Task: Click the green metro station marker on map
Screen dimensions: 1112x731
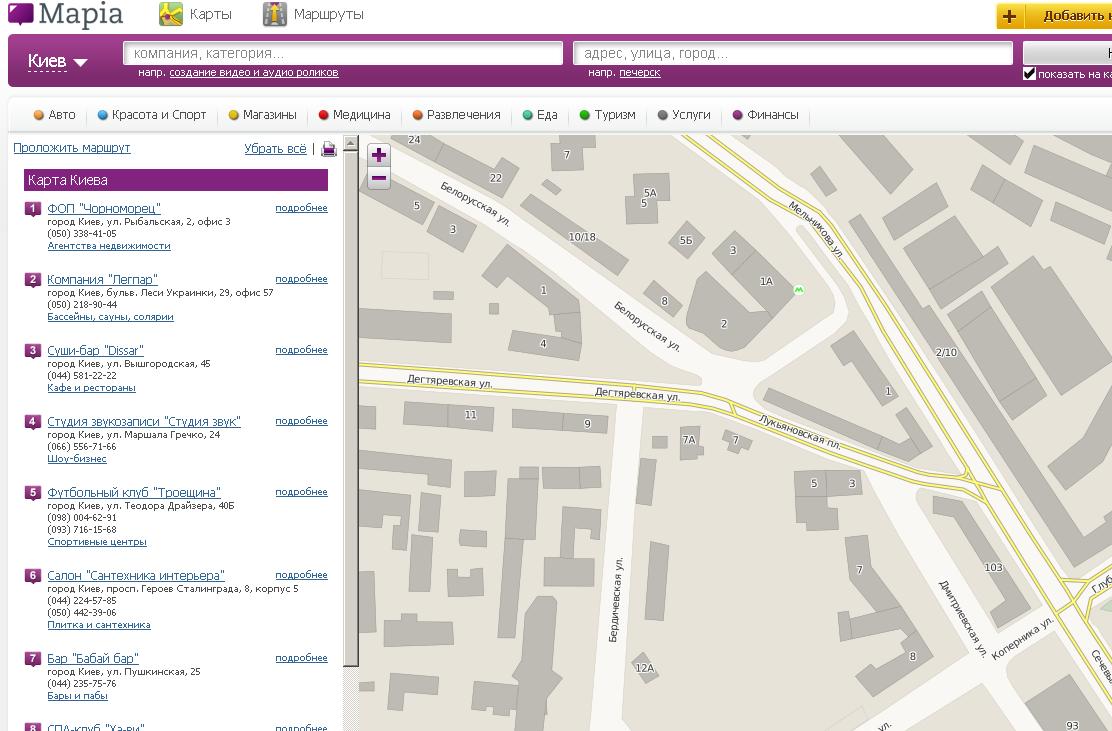Action: coord(798,290)
